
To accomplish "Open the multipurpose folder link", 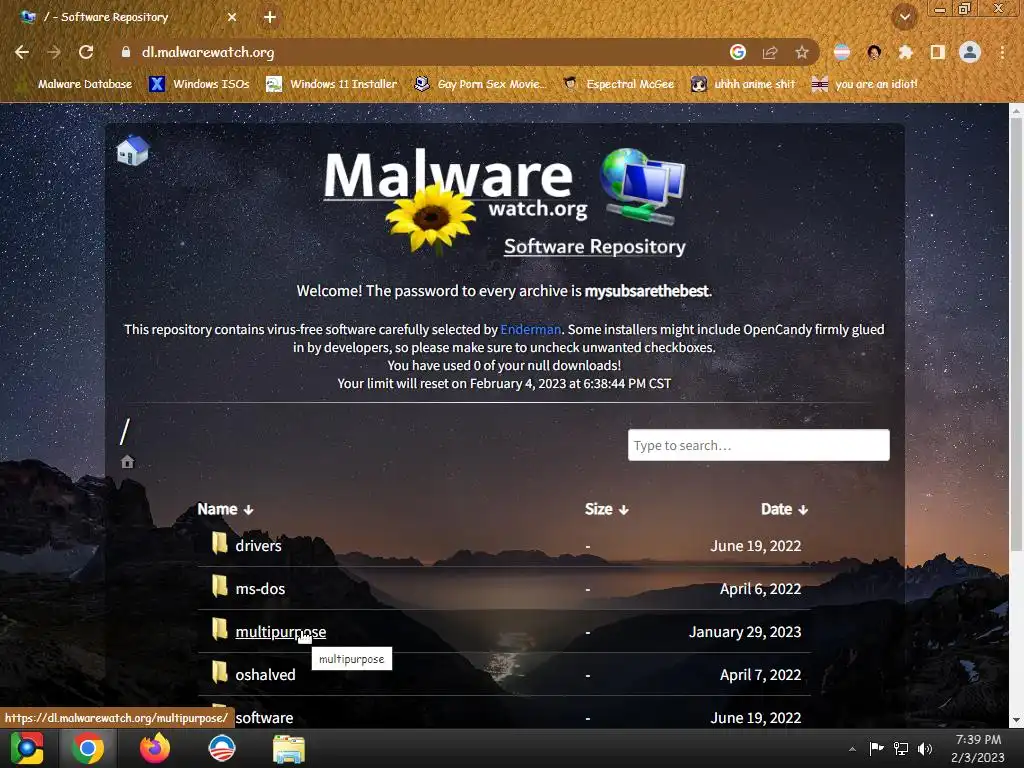I will [x=280, y=632].
